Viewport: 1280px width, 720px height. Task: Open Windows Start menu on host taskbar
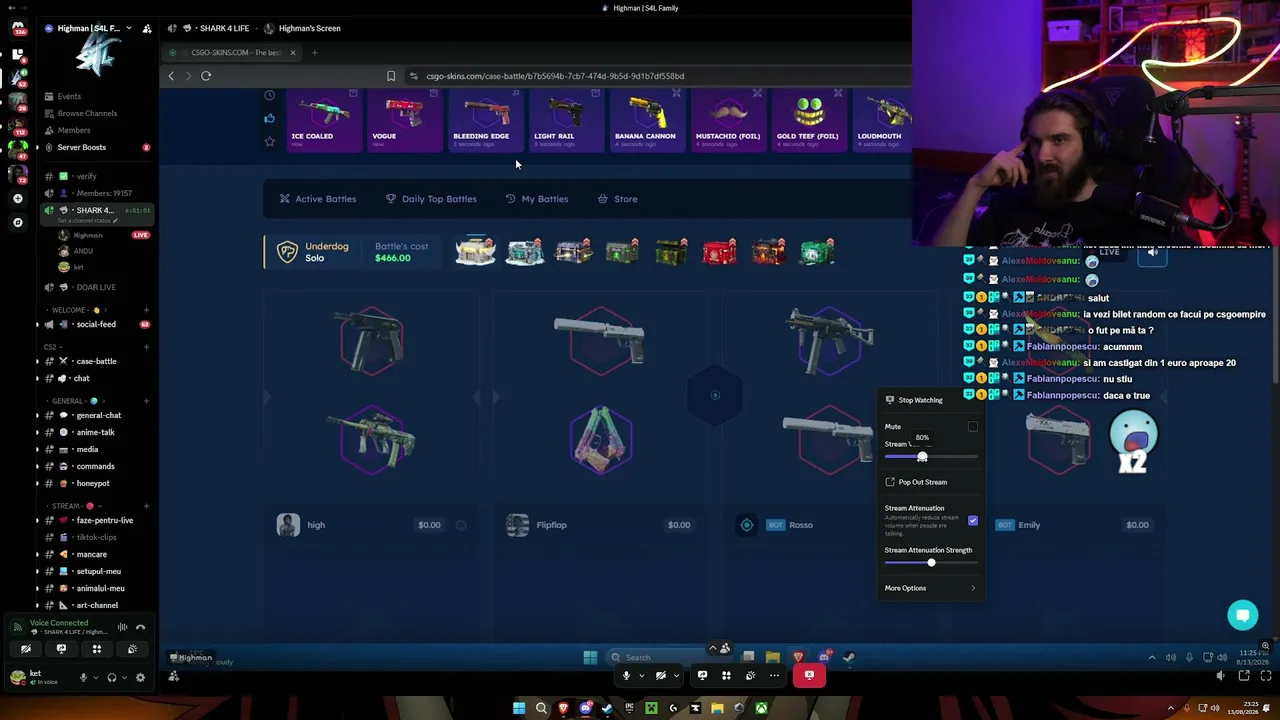519,709
